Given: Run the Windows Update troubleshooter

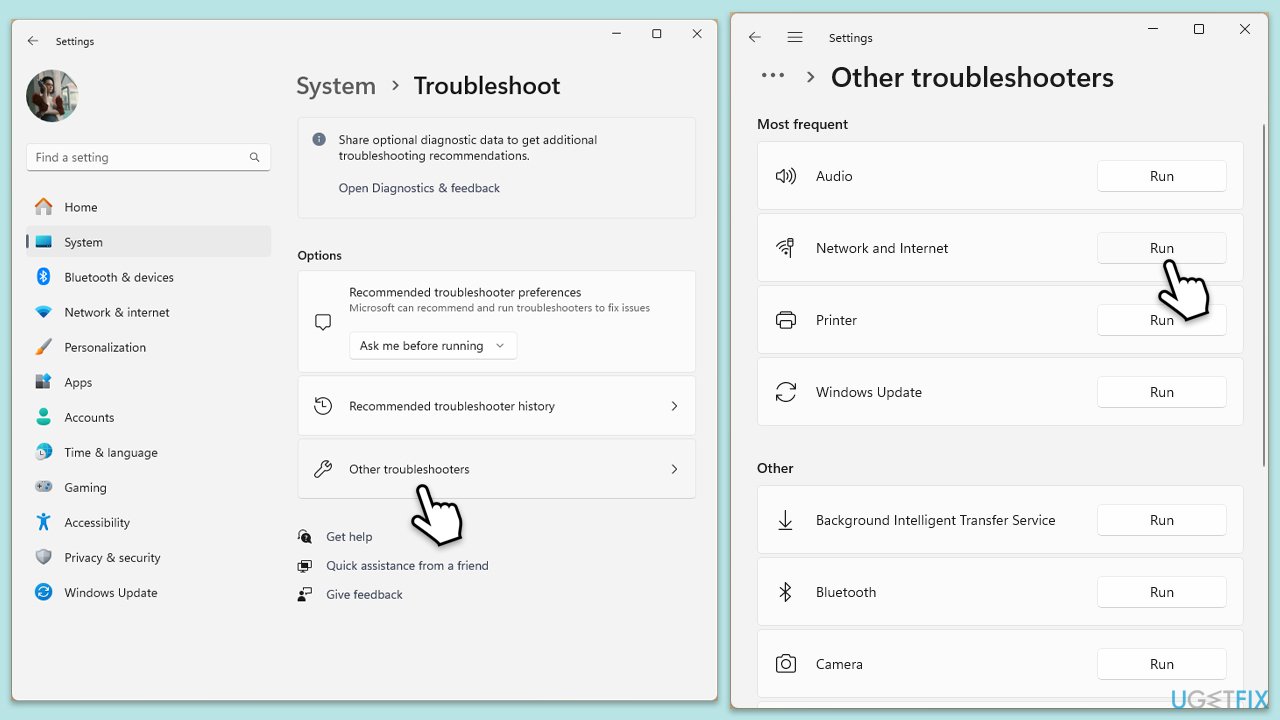Looking at the screenshot, I should (1162, 392).
